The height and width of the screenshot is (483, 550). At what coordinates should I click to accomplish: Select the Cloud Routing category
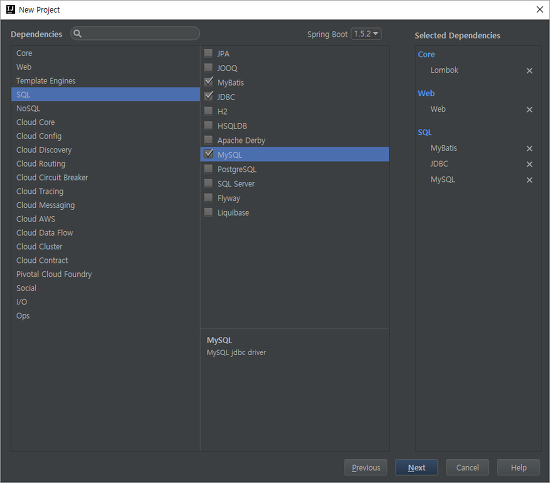[105, 164]
